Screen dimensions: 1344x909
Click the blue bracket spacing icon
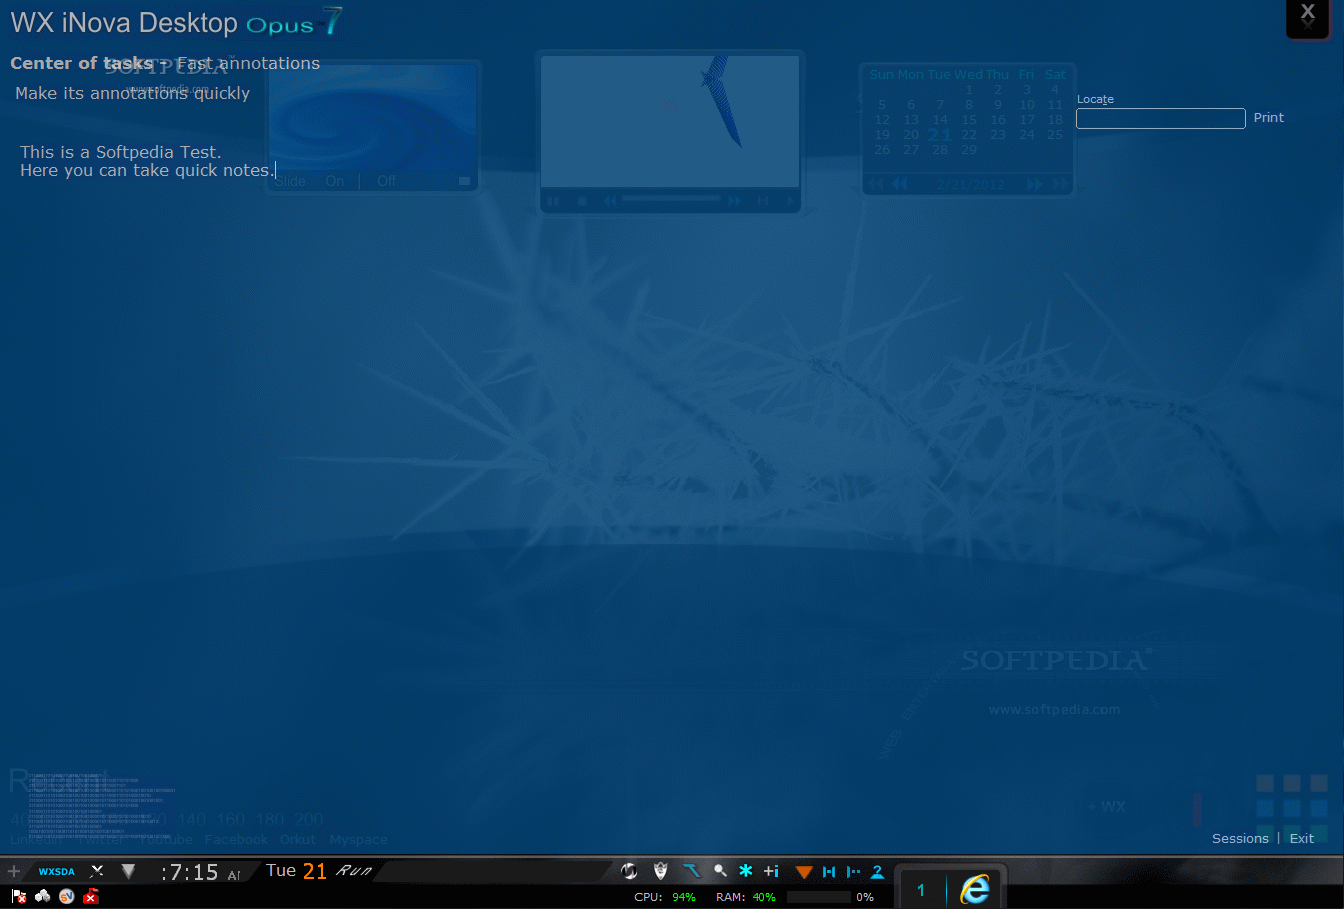[829, 872]
